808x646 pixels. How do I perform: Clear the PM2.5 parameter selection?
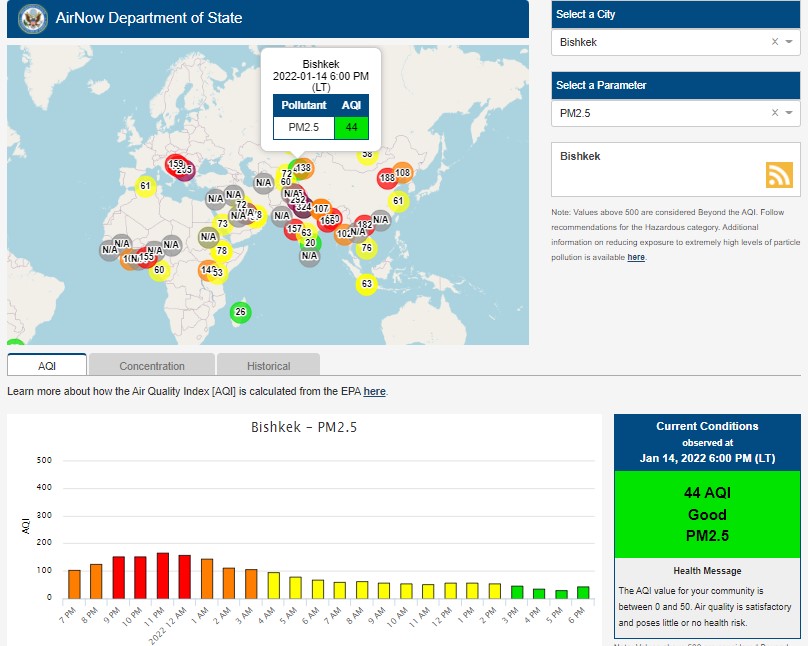tap(774, 113)
